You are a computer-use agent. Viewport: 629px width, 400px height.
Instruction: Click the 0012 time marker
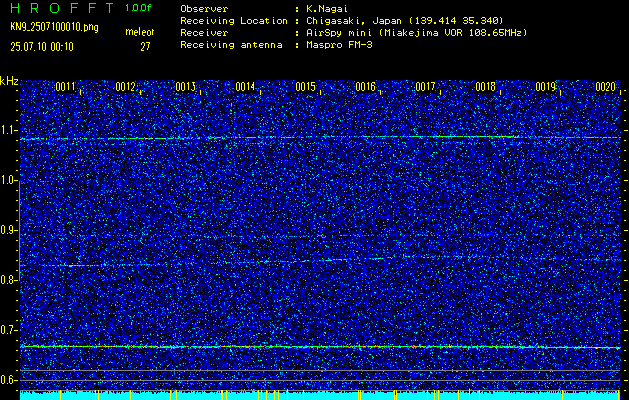(125, 87)
